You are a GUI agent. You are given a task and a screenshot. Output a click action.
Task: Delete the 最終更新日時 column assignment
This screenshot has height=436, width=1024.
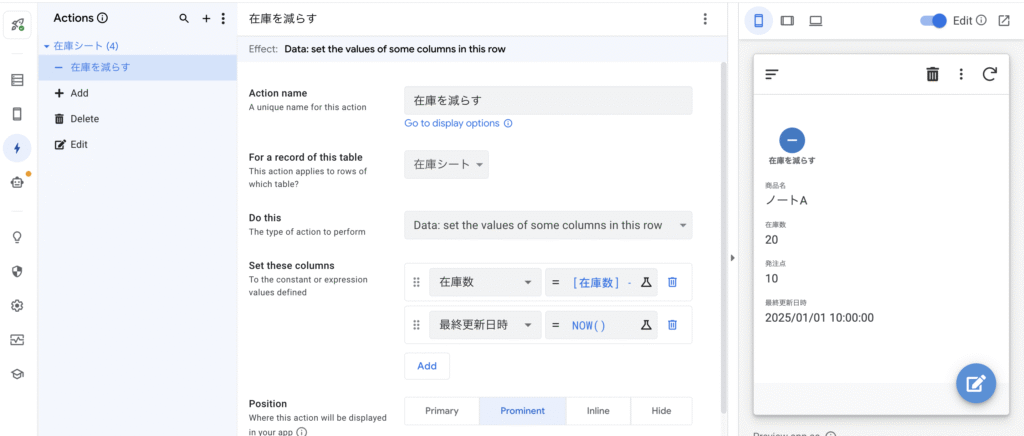(x=672, y=325)
